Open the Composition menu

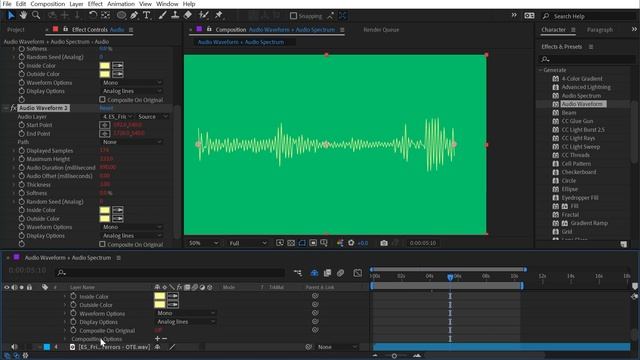point(48,4)
